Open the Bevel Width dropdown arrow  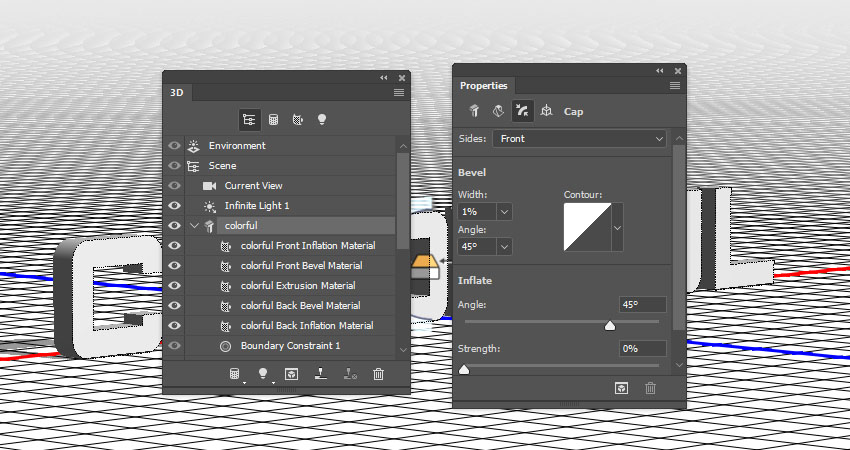pos(504,212)
